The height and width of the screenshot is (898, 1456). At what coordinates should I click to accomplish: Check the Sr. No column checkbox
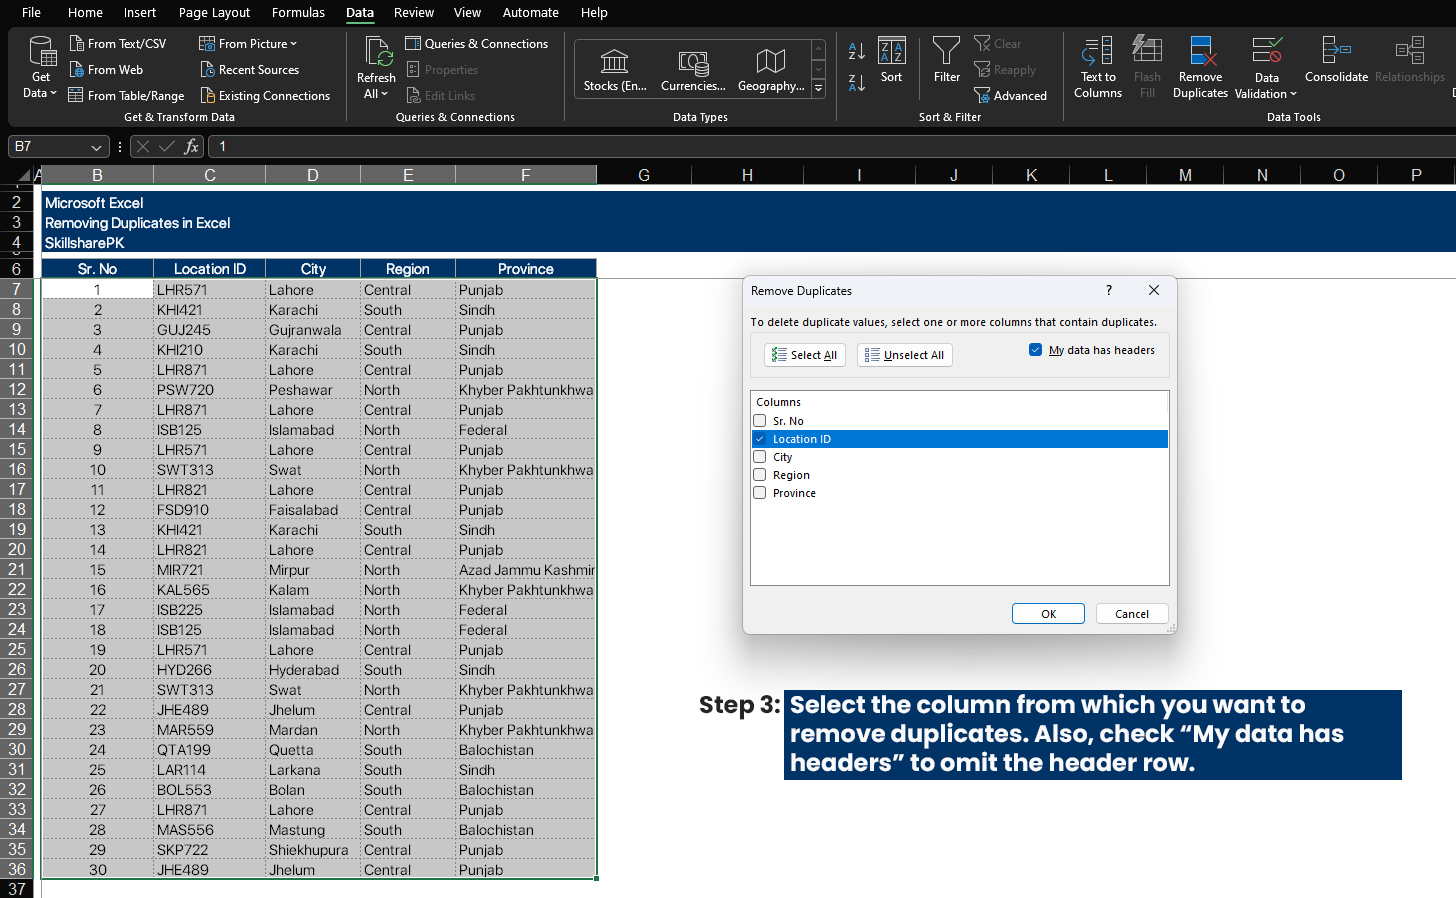click(760, 421)
